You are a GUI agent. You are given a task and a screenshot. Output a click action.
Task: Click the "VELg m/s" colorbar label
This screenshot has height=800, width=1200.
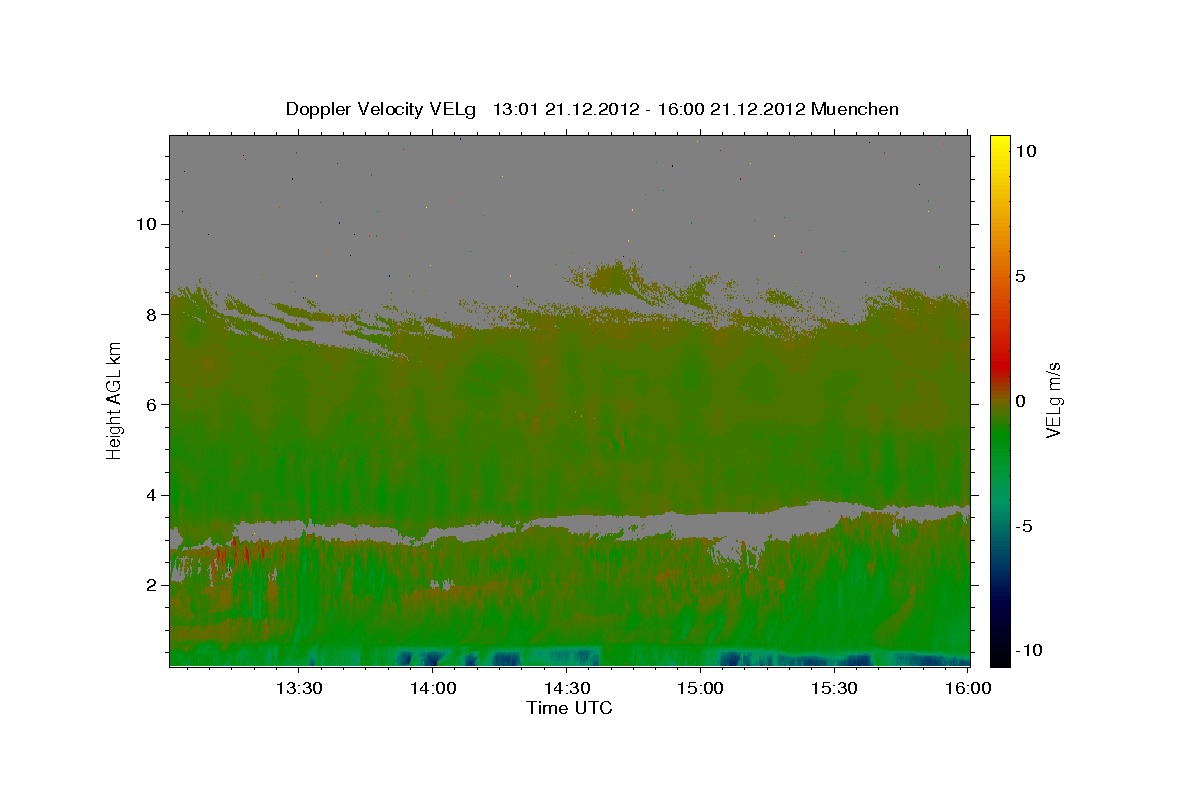click(x=1053, y=400)
